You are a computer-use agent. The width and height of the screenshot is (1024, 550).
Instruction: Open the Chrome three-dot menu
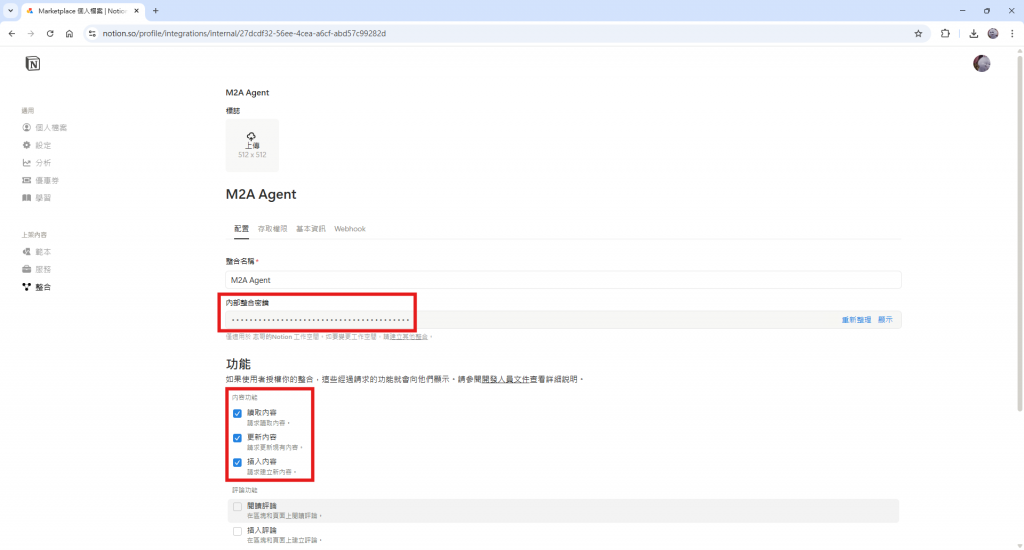point(1012,33)
